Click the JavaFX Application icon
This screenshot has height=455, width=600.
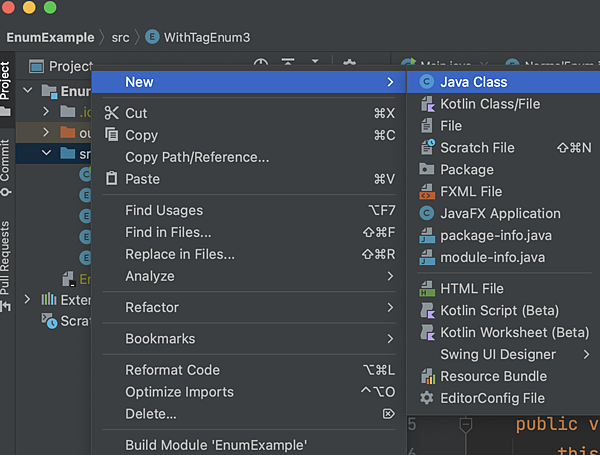tap(427, 213)
